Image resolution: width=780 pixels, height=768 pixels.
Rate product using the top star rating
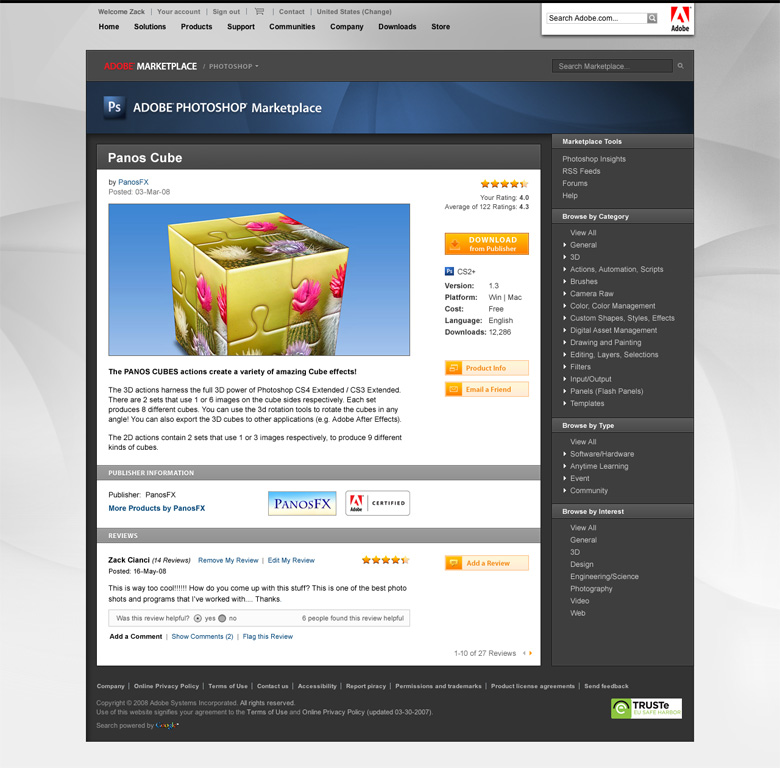tap(504, 184)
